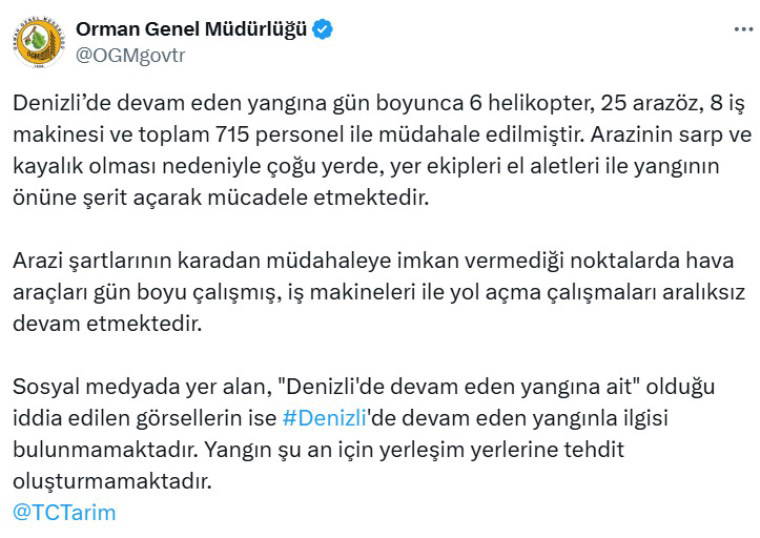This screenshot has width=760, height=538.
Task: Open the @TCTarim mention link
Action: coord(64,513)
